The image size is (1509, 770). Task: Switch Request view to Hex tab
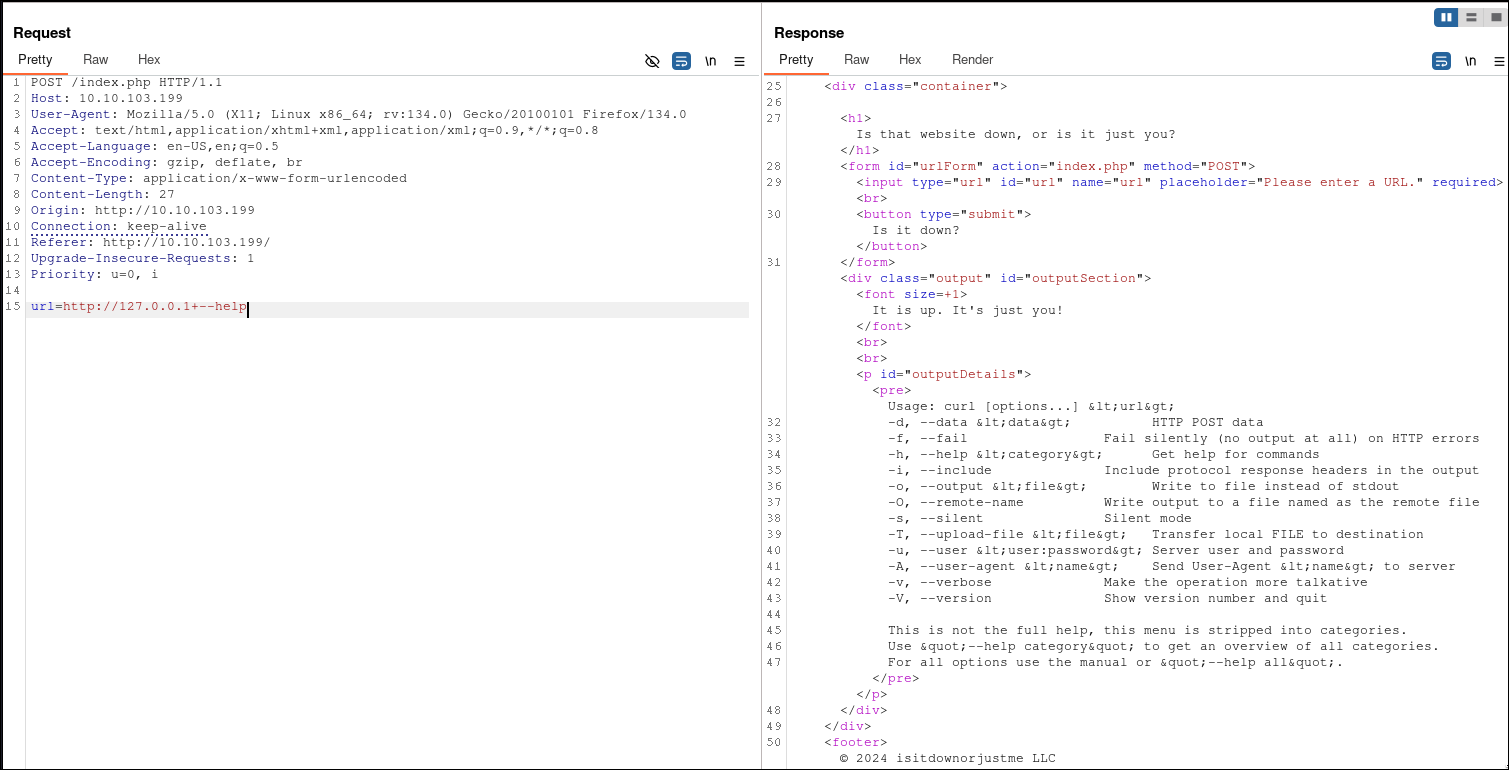pos(149,60)
